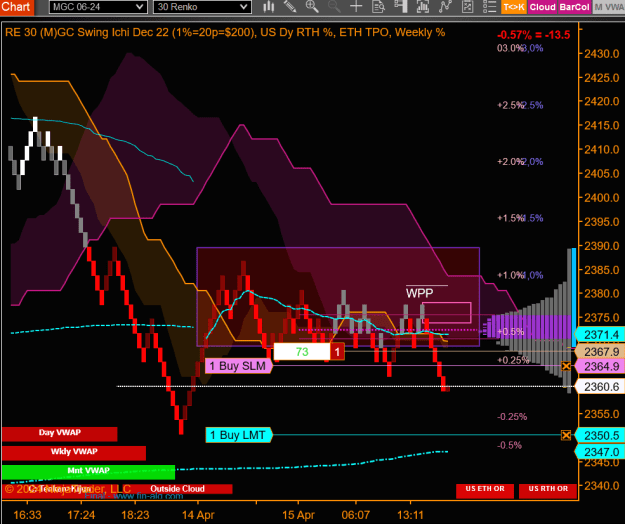The height and width of the screenshot is (524, 625).
Task: Click the 2371.4 cyan price marker
Action: (599, 335)
